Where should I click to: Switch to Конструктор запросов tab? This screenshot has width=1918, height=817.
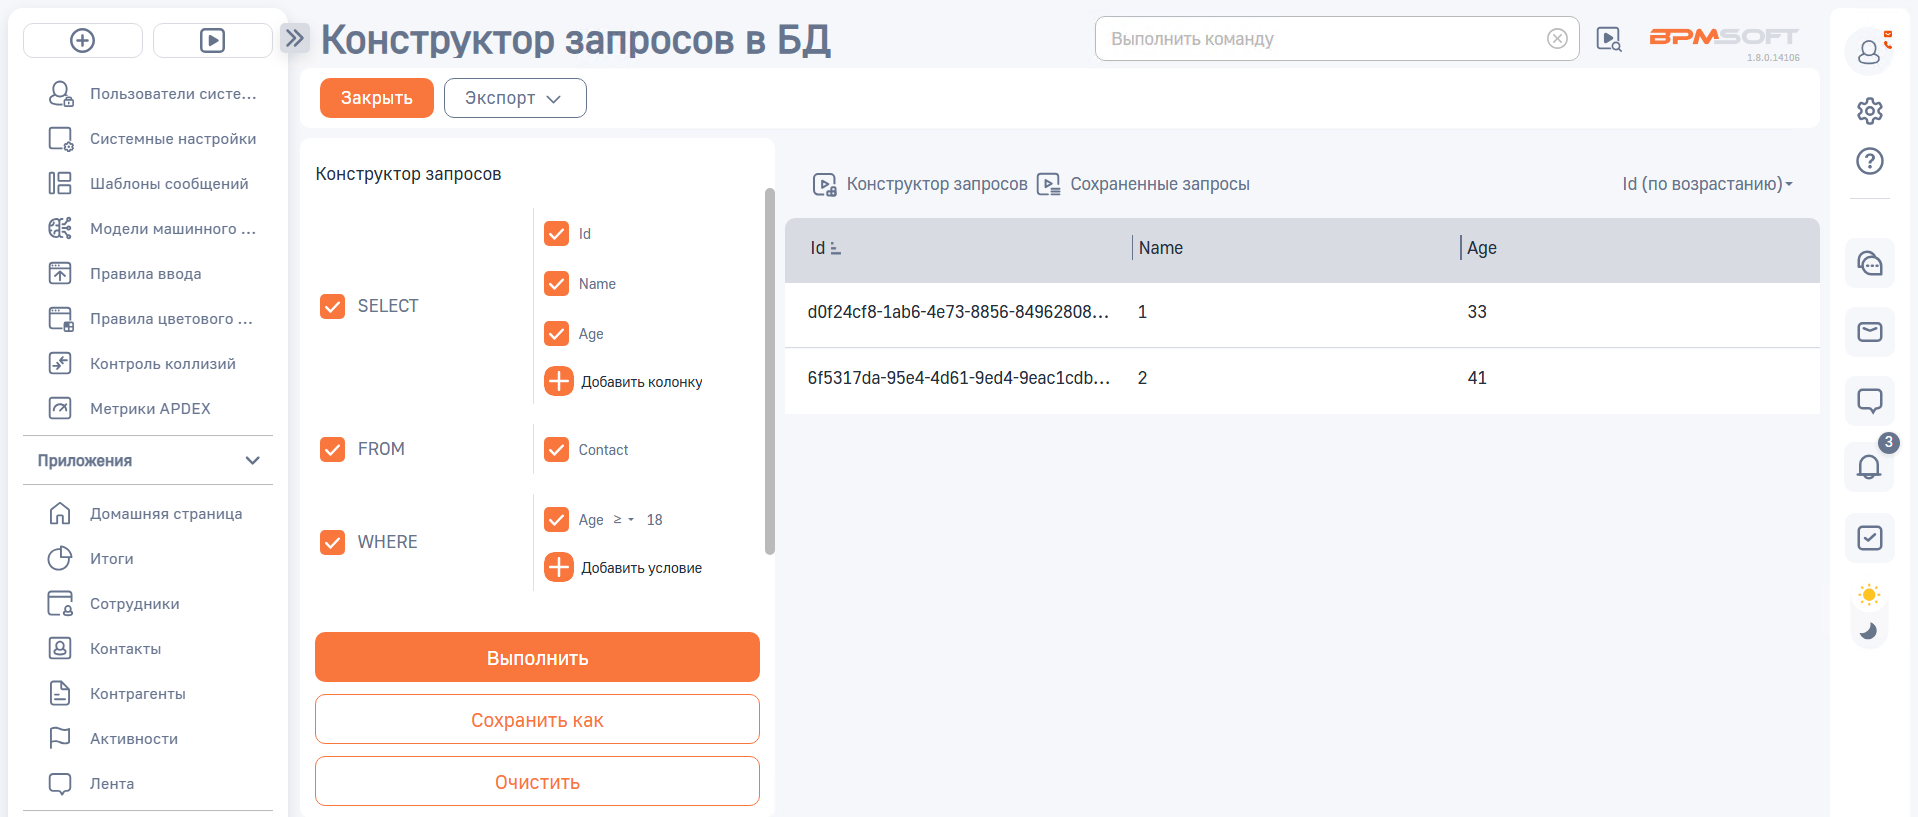coord(920,184)
